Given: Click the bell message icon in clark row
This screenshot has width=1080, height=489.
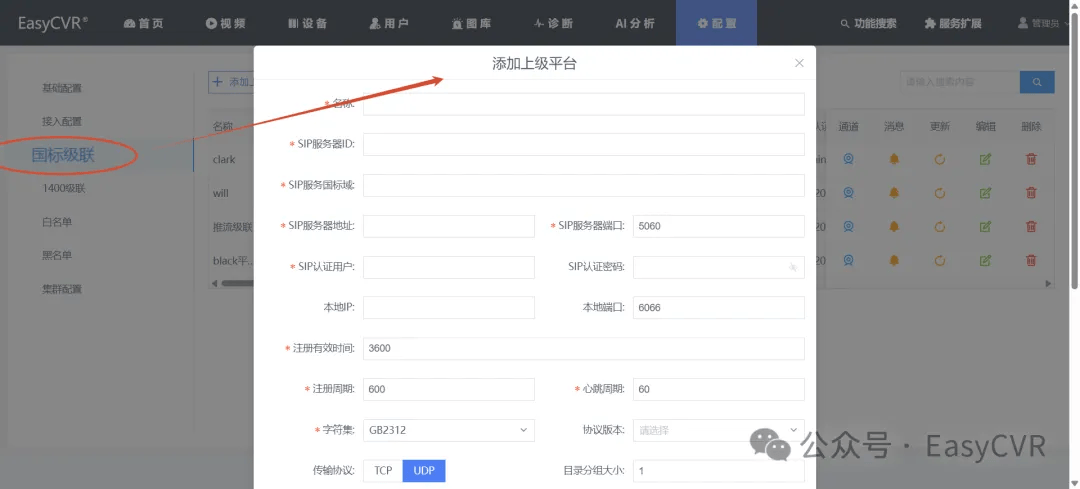Looking at the screenshot, I should (894, 159).
